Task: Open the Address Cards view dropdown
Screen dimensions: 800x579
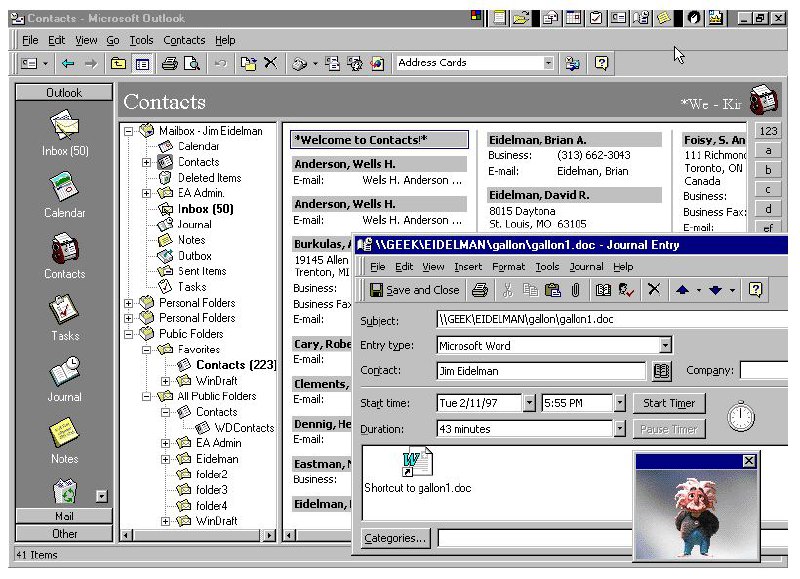Action: coord(548,63)
